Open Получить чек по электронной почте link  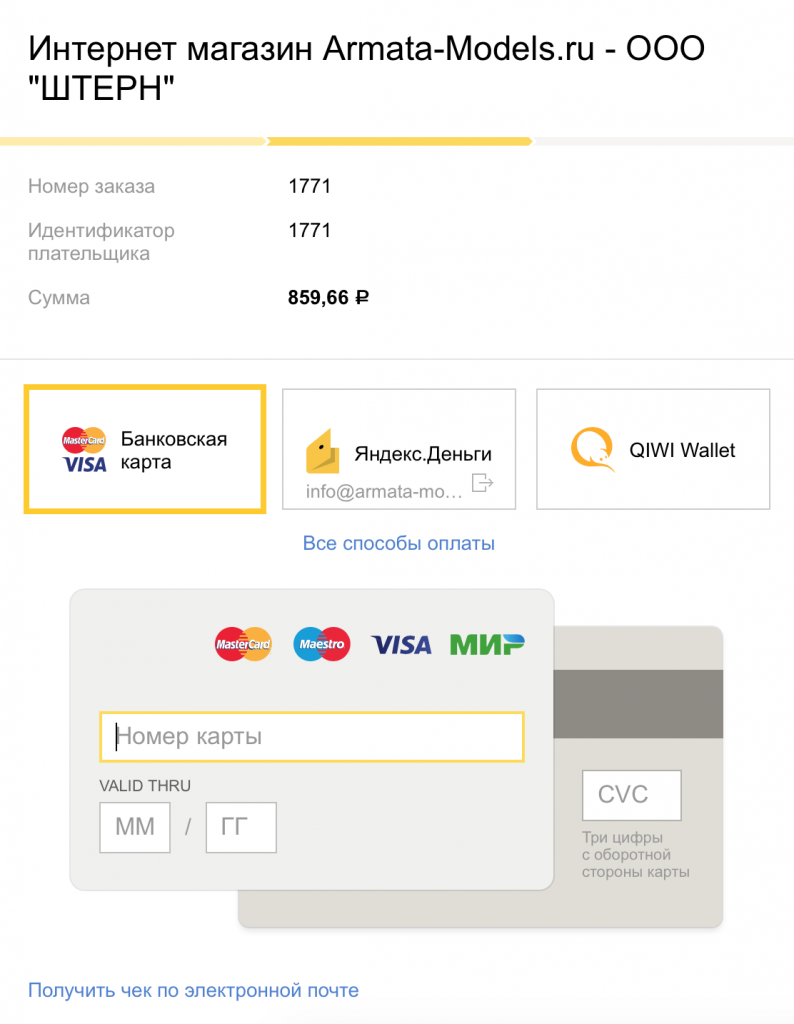193,991
